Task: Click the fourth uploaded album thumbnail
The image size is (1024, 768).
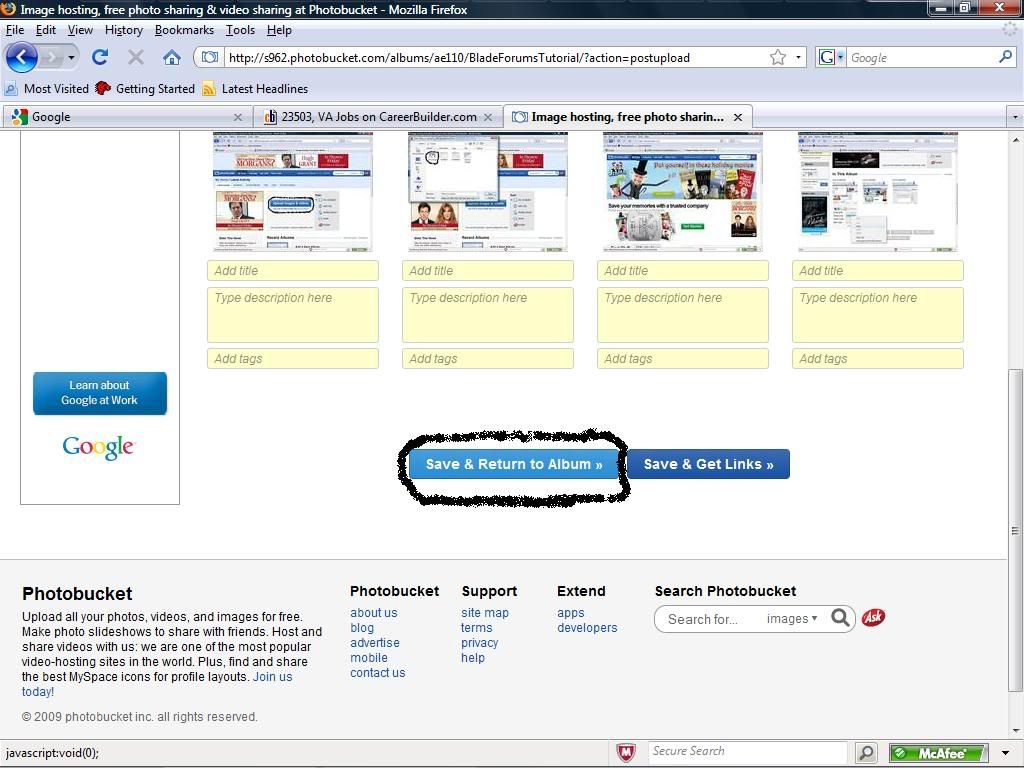Action: click(878, 191)
